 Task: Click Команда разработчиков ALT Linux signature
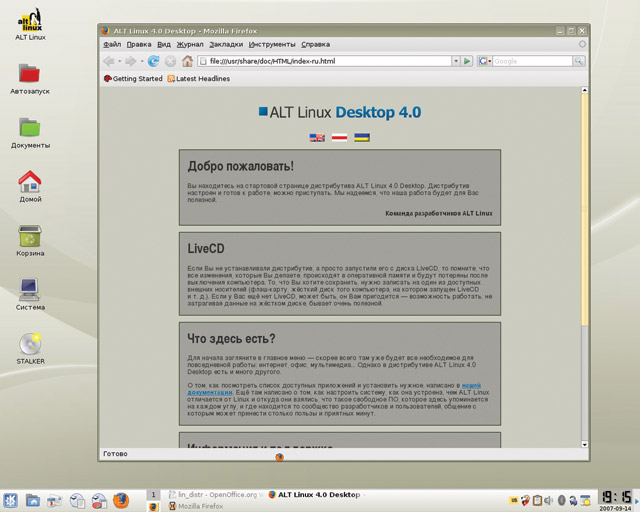[x=439, y=213]
